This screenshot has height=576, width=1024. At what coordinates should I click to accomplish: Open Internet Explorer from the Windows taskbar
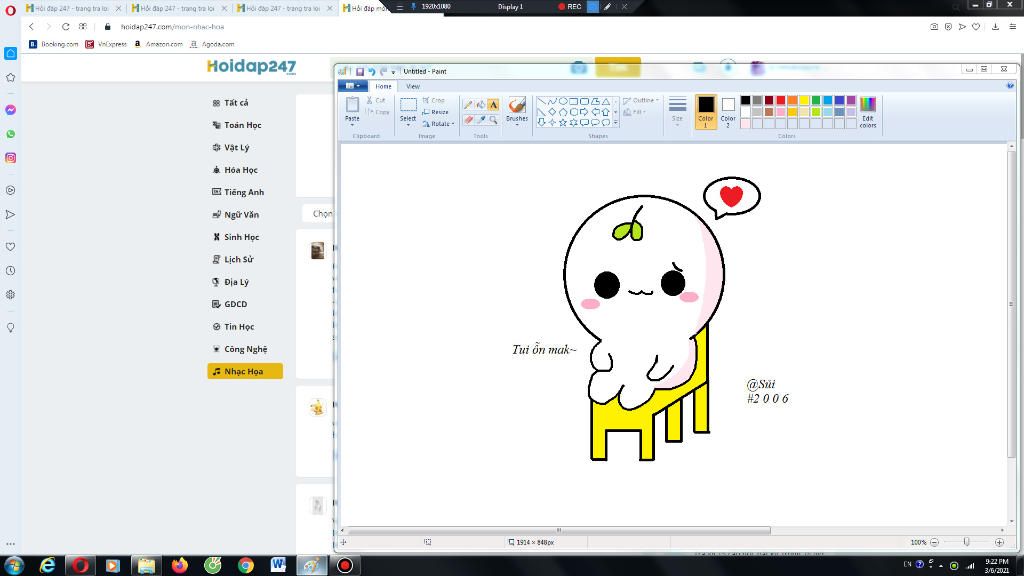(x=47, y=565)
